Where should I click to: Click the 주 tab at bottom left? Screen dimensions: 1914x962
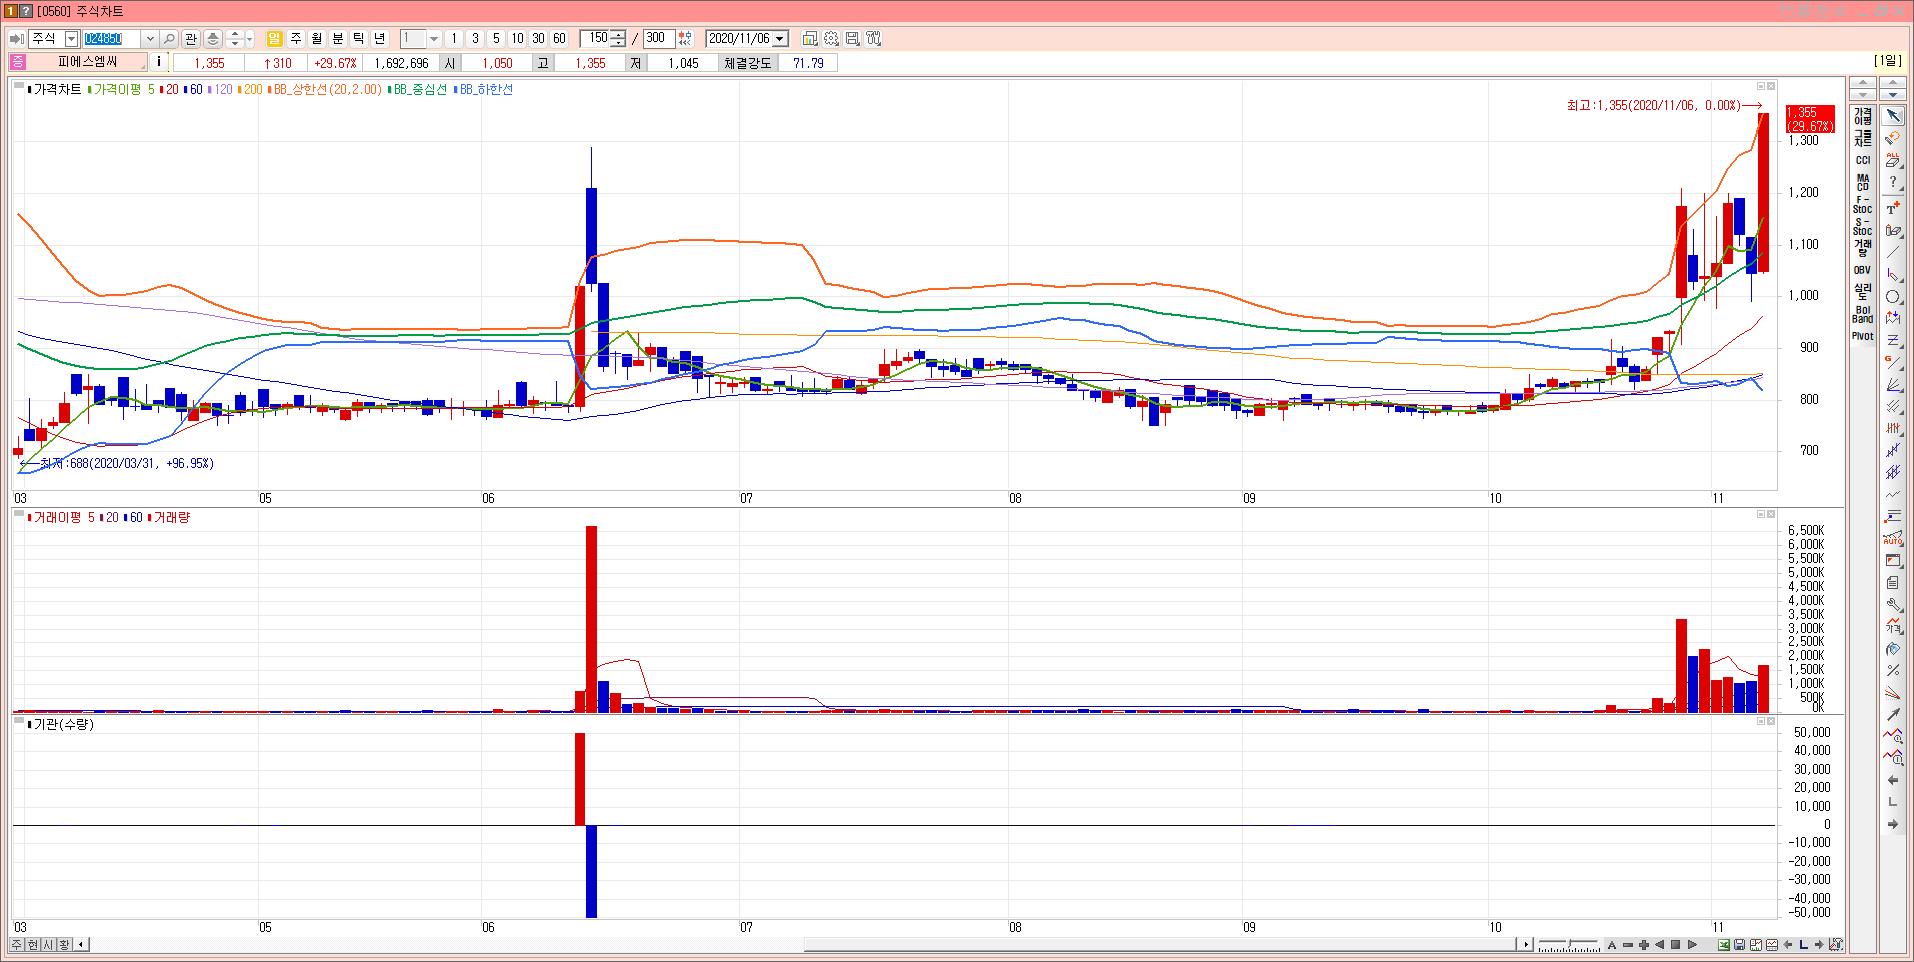coord(17,944)
